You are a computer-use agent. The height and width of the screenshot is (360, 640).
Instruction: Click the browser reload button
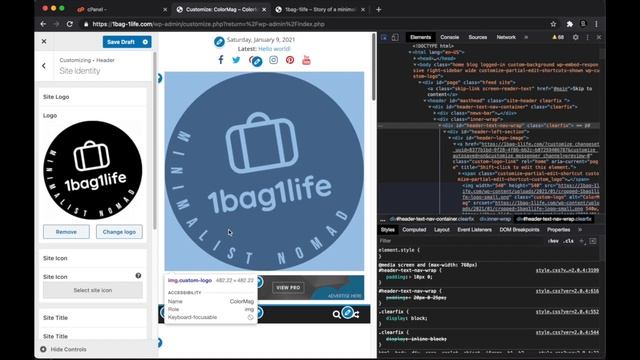tap(70, 24)
